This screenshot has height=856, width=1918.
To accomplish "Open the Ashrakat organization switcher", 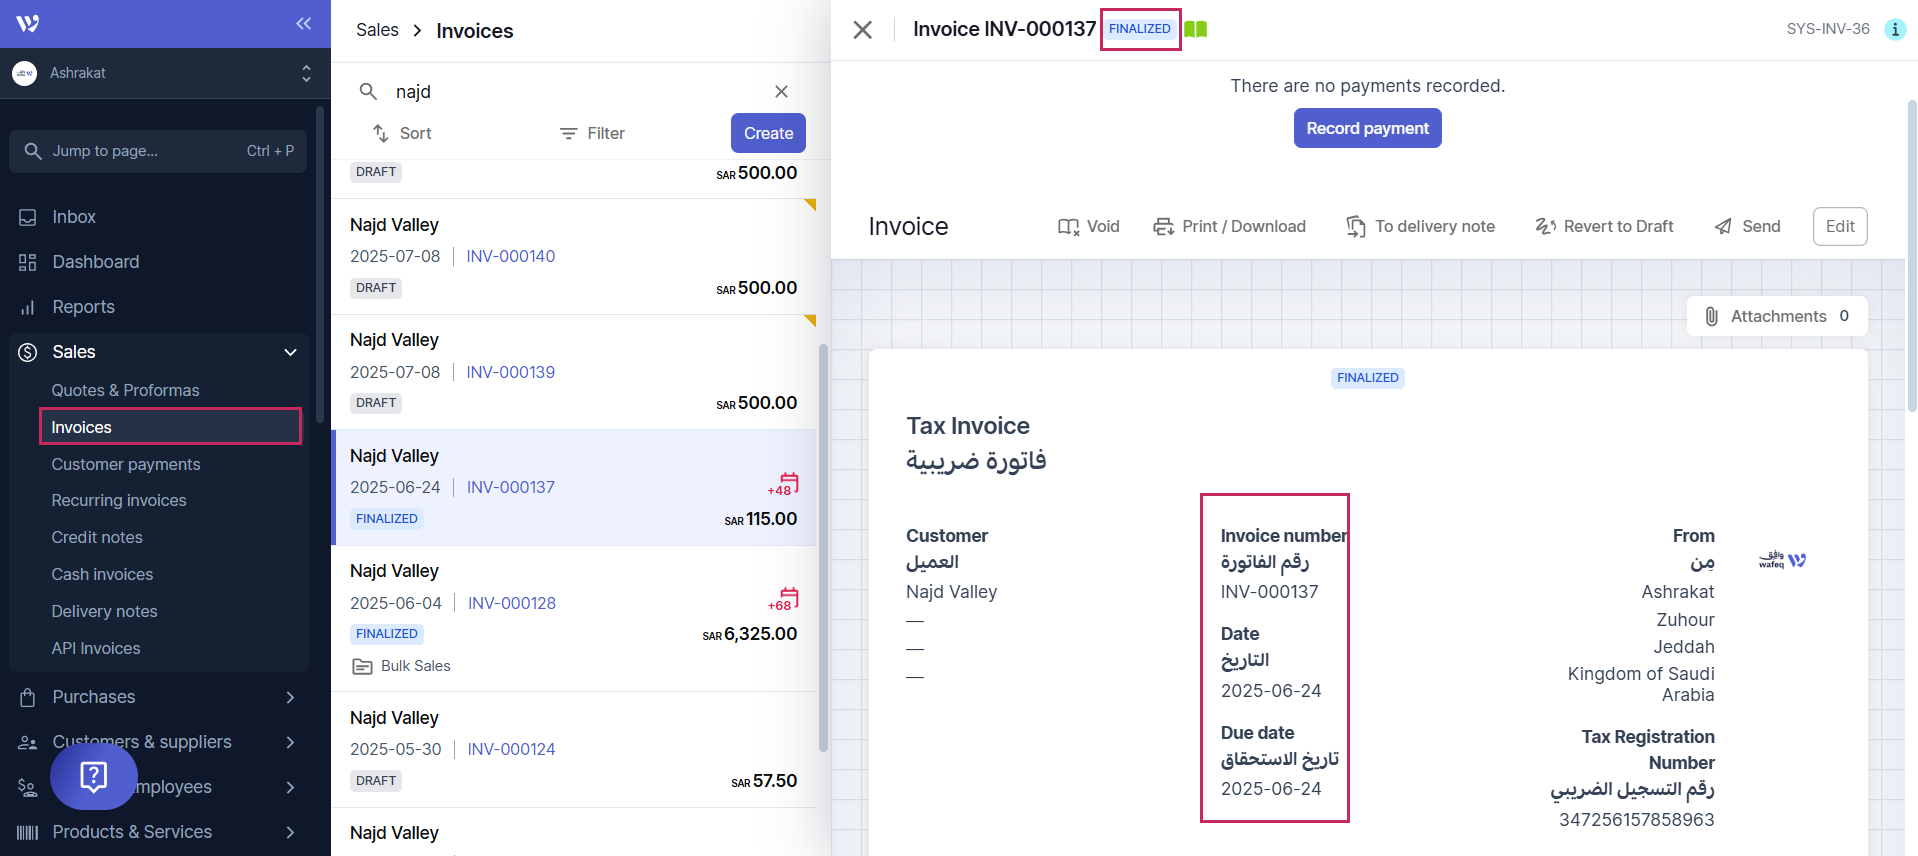I will [163, 73].
